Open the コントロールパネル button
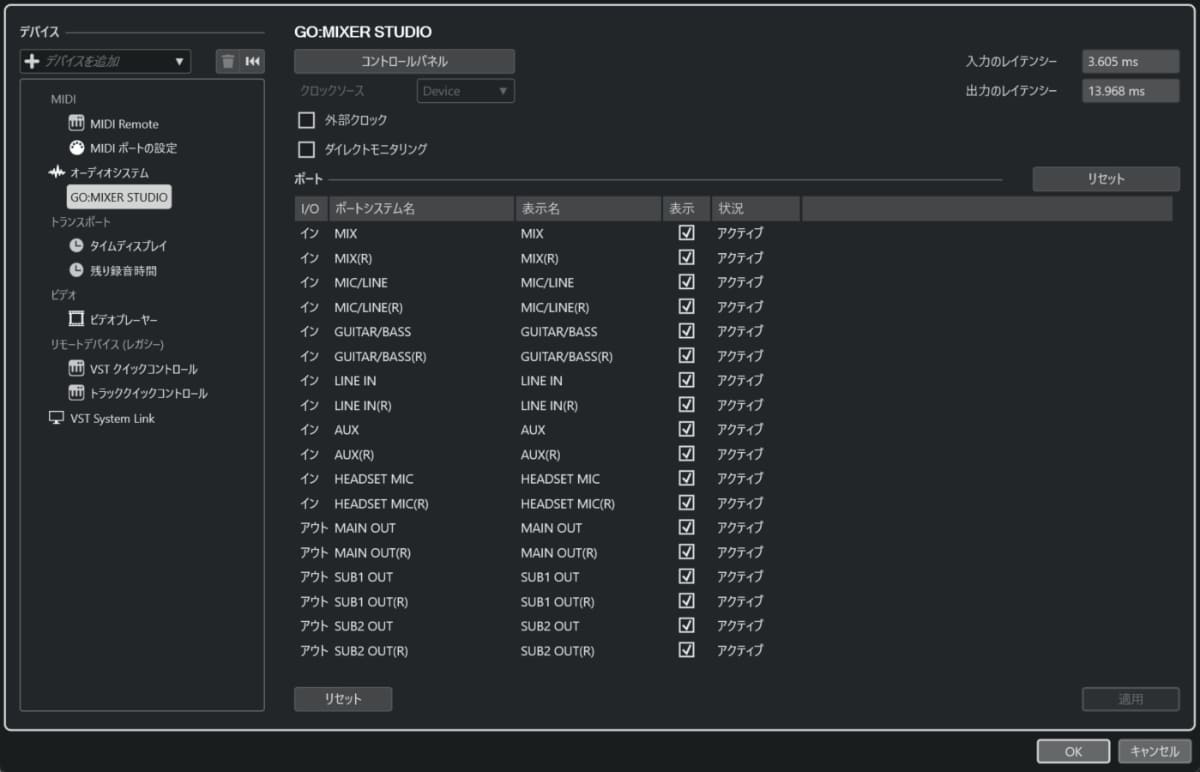Image resolution: width=1200 pixels, height=772 pixels. pyautogui.click(x=404, y=61)
